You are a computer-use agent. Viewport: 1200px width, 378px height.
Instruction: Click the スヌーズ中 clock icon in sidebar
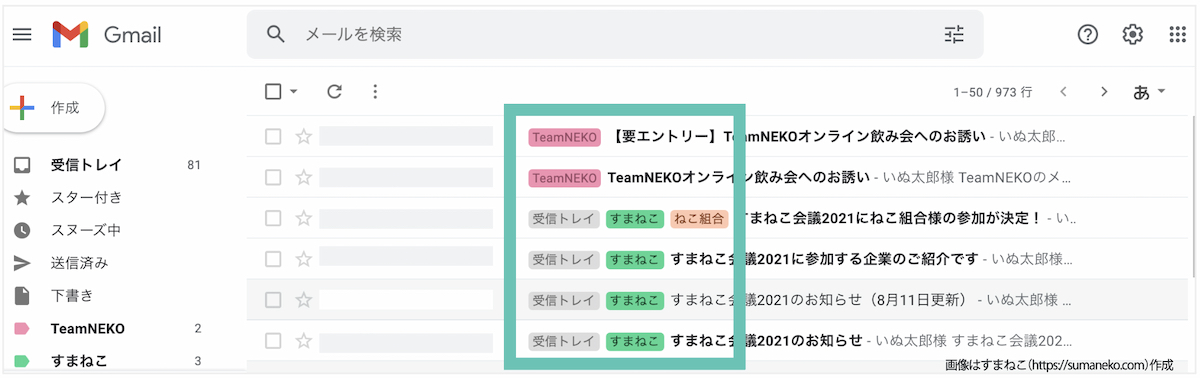pyautogui.click(x=22, y=230)
